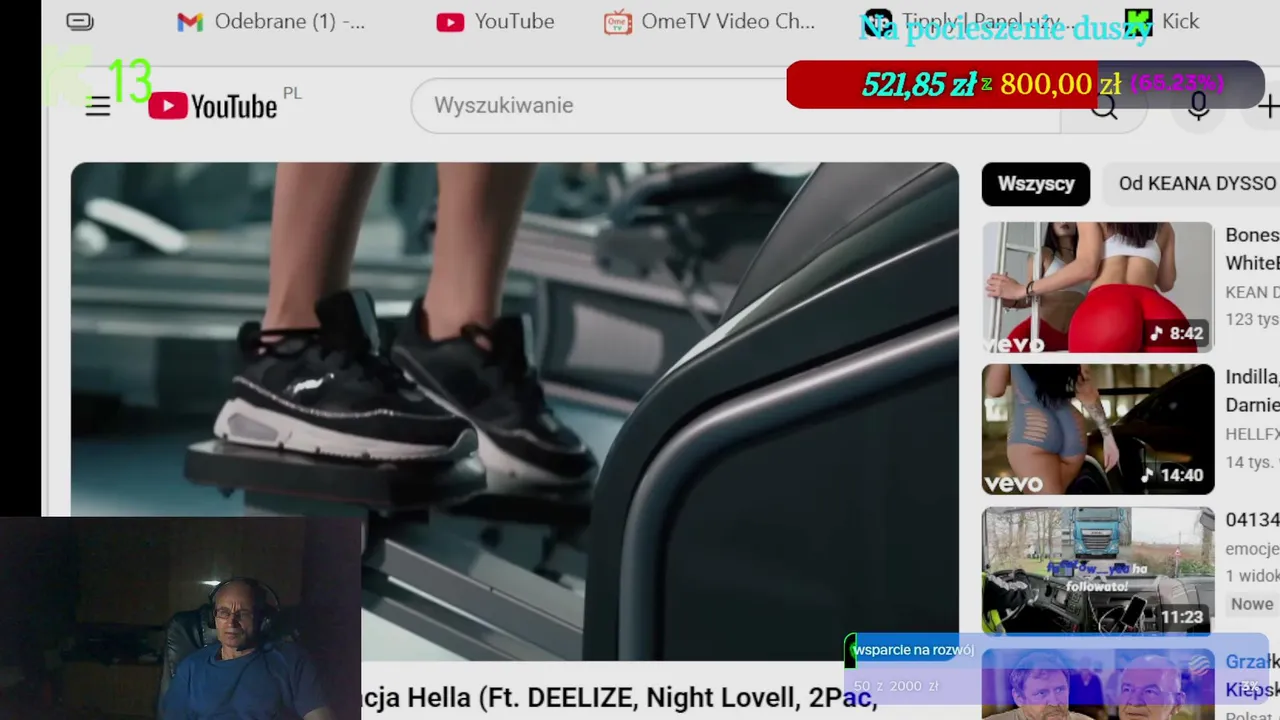Open the Kick bookmark
The width and height of the screenshot is (1280, 720).
point(1162,22)
